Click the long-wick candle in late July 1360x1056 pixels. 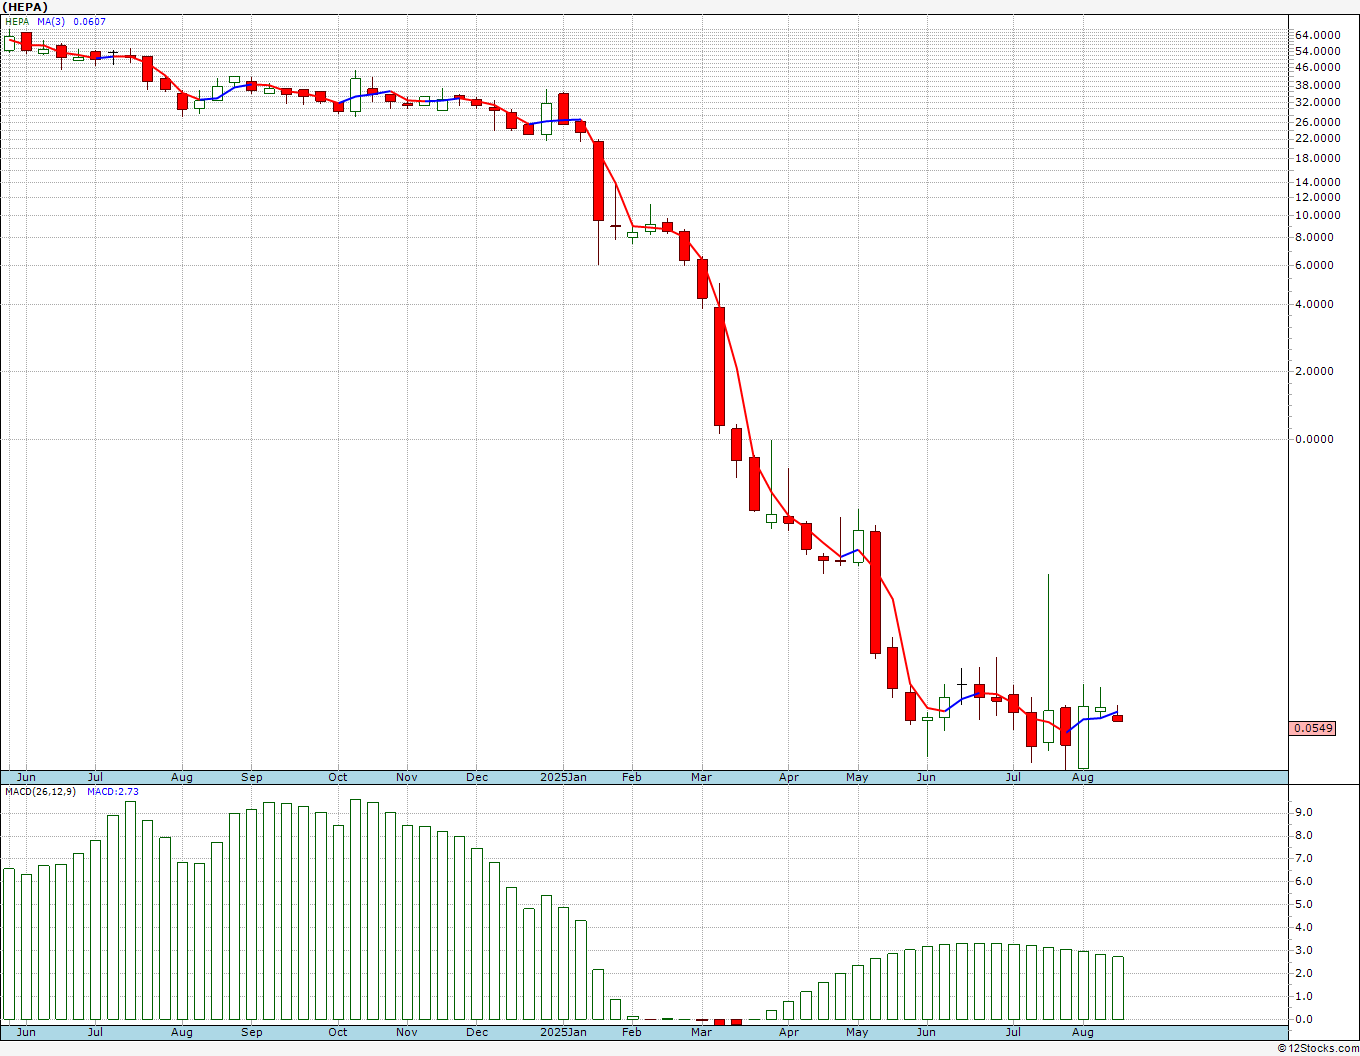[1048, 661]
